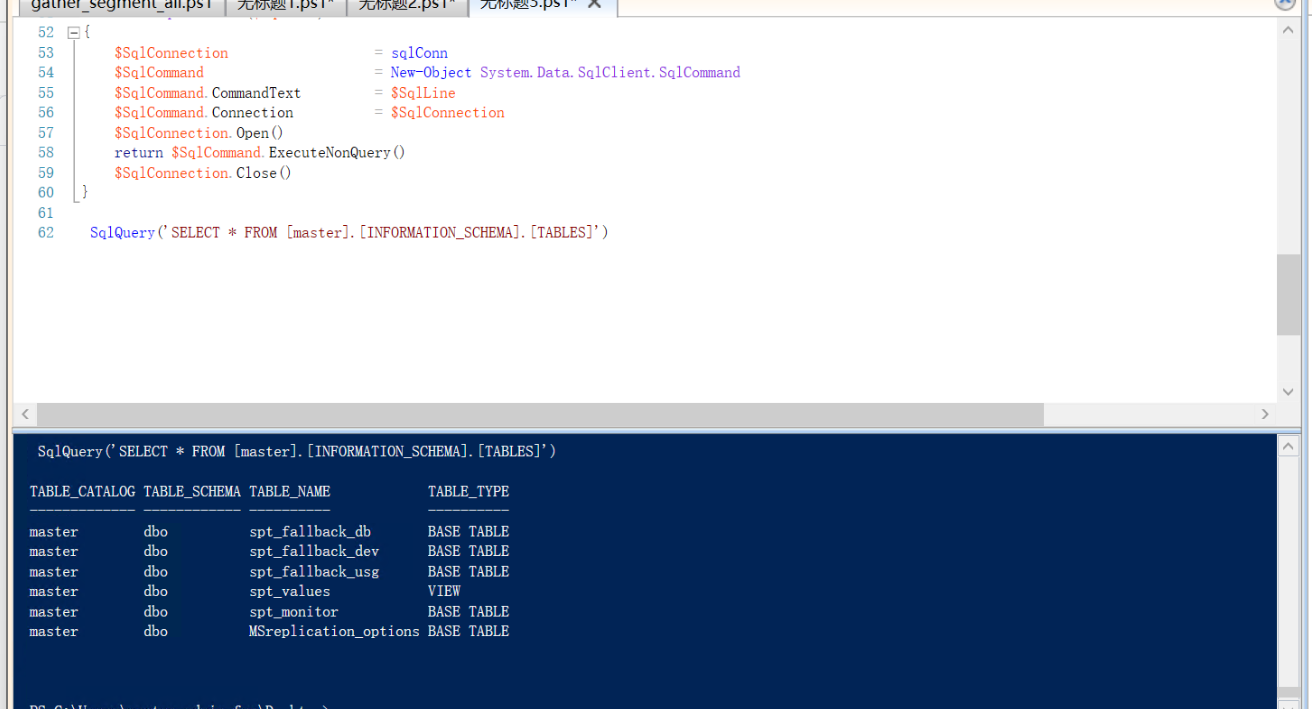Click spt_monitor in console output
Image resolution: width=1312 pixels, height=709 pixels.
[x=294, y=612]
